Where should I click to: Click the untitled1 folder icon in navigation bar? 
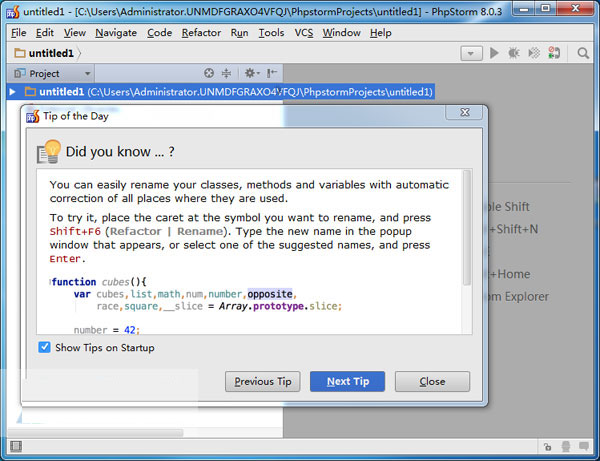point(20,53)
